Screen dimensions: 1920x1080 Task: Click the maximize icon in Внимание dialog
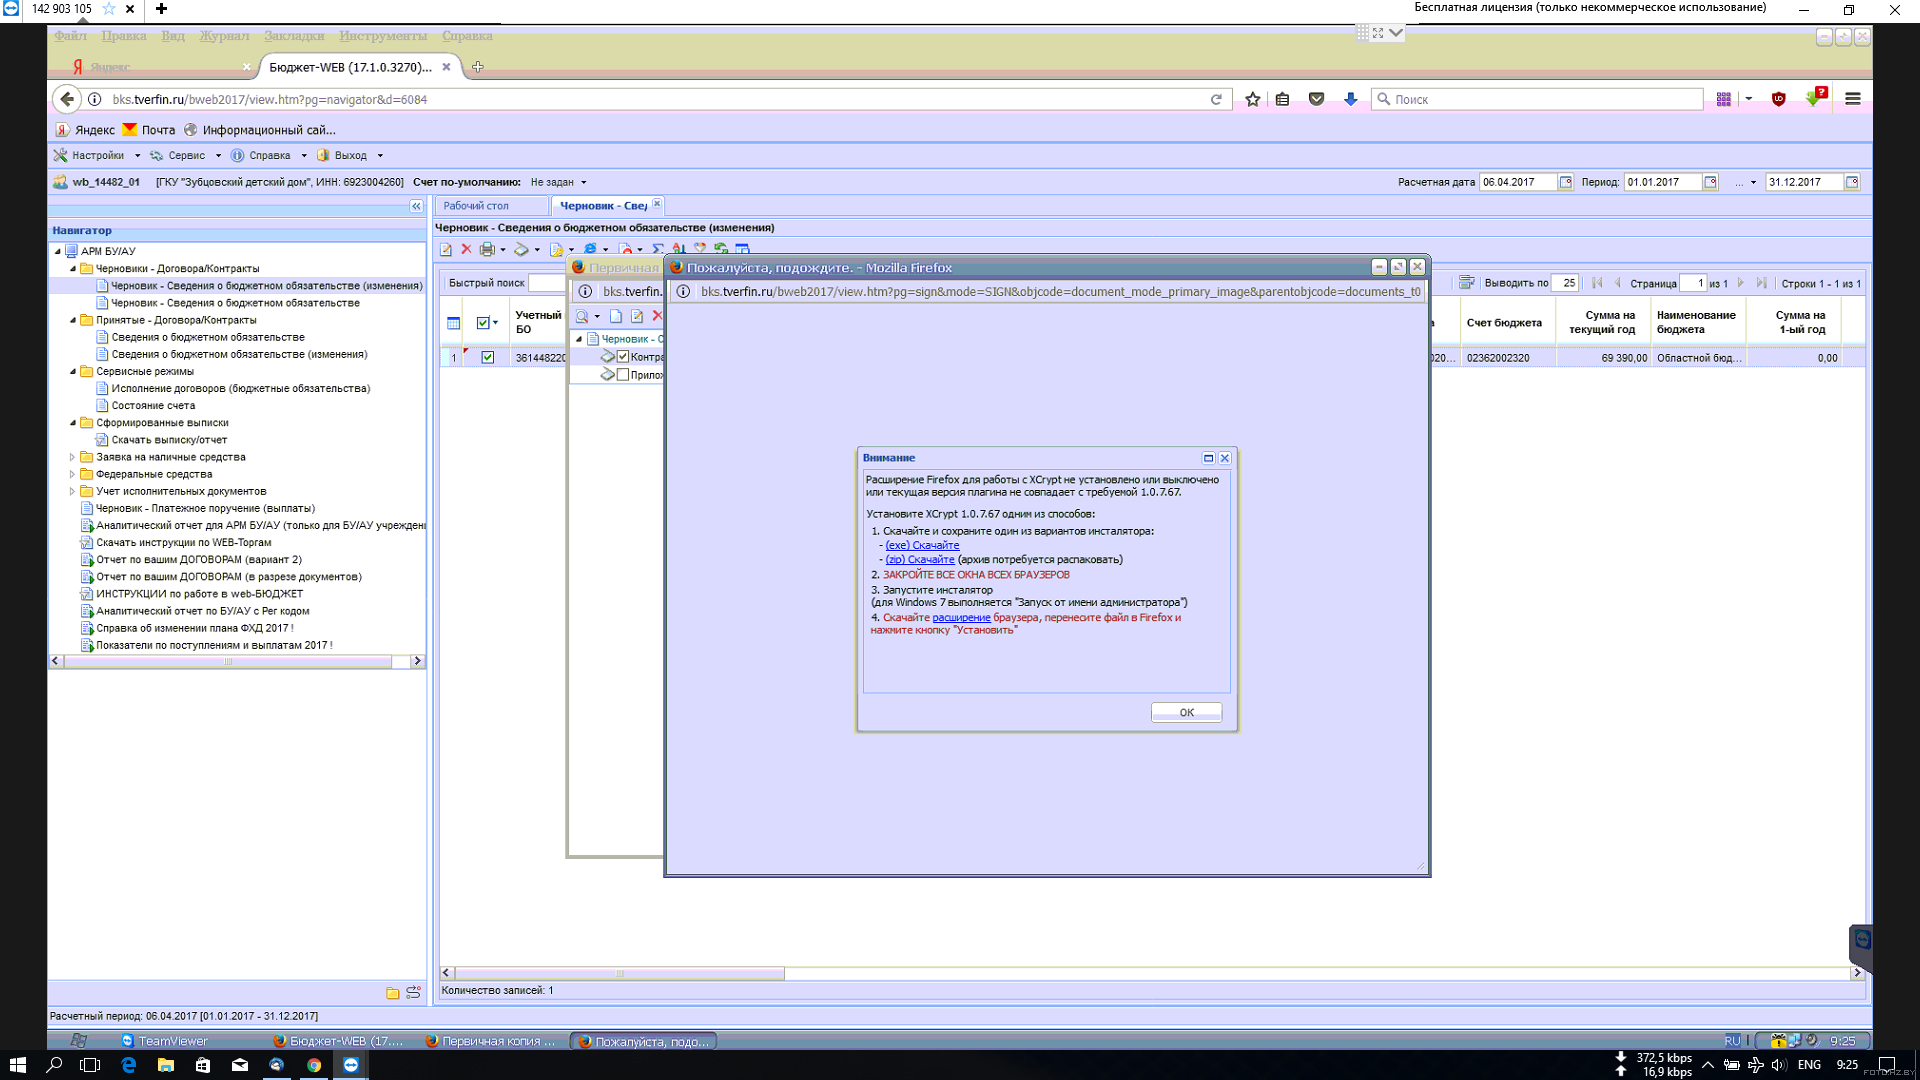[x=1208, y=458]
